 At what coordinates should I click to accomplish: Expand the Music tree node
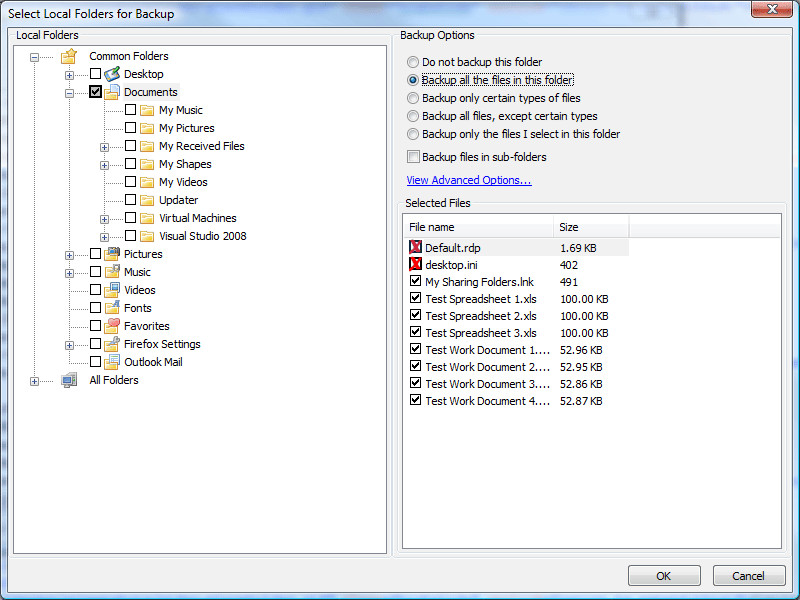click(69, 273)
